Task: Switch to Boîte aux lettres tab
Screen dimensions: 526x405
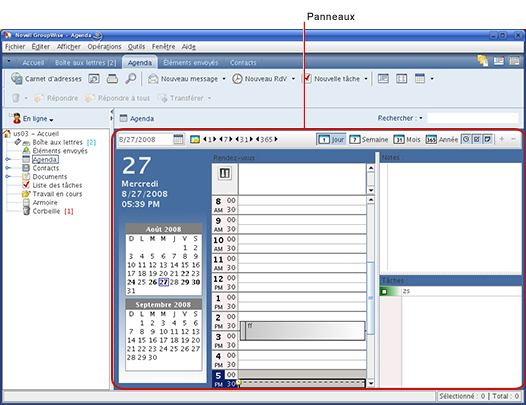Action: [x=86, y=63]
